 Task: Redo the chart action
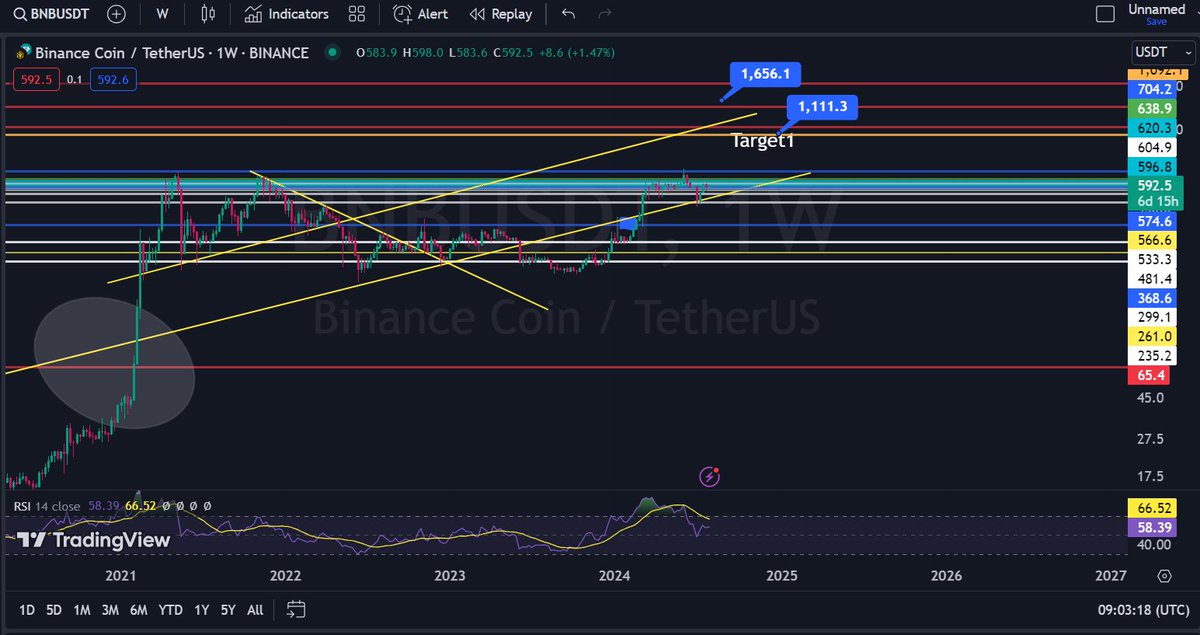coord(603,14)
